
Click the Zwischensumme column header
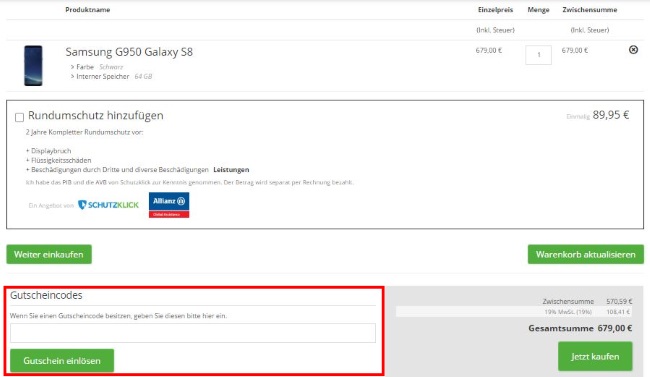tap(589, 10)
